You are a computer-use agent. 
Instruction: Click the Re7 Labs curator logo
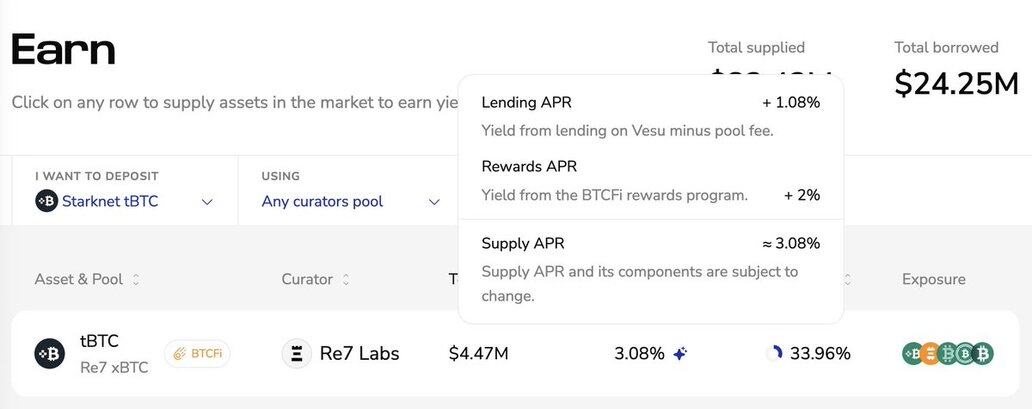(297, 353)
